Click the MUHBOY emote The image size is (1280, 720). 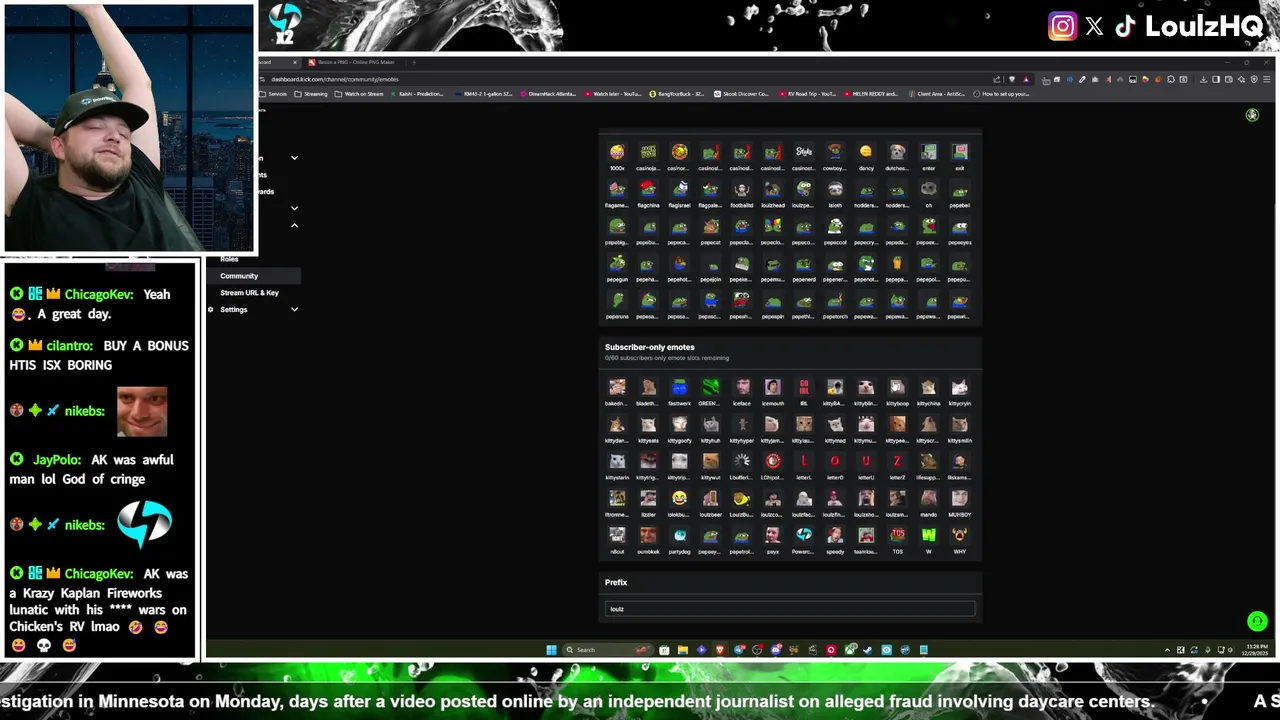[x=960, y=499]
